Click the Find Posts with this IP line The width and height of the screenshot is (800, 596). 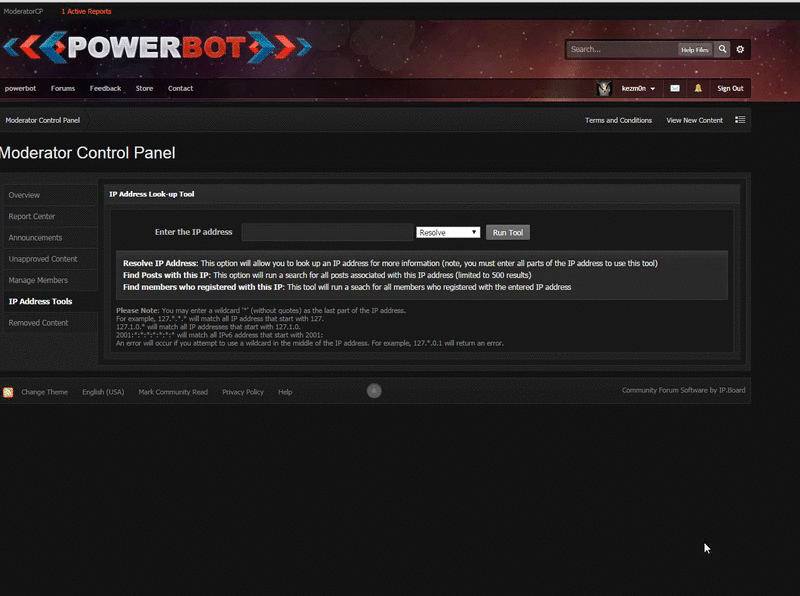(x=327, y=275)
